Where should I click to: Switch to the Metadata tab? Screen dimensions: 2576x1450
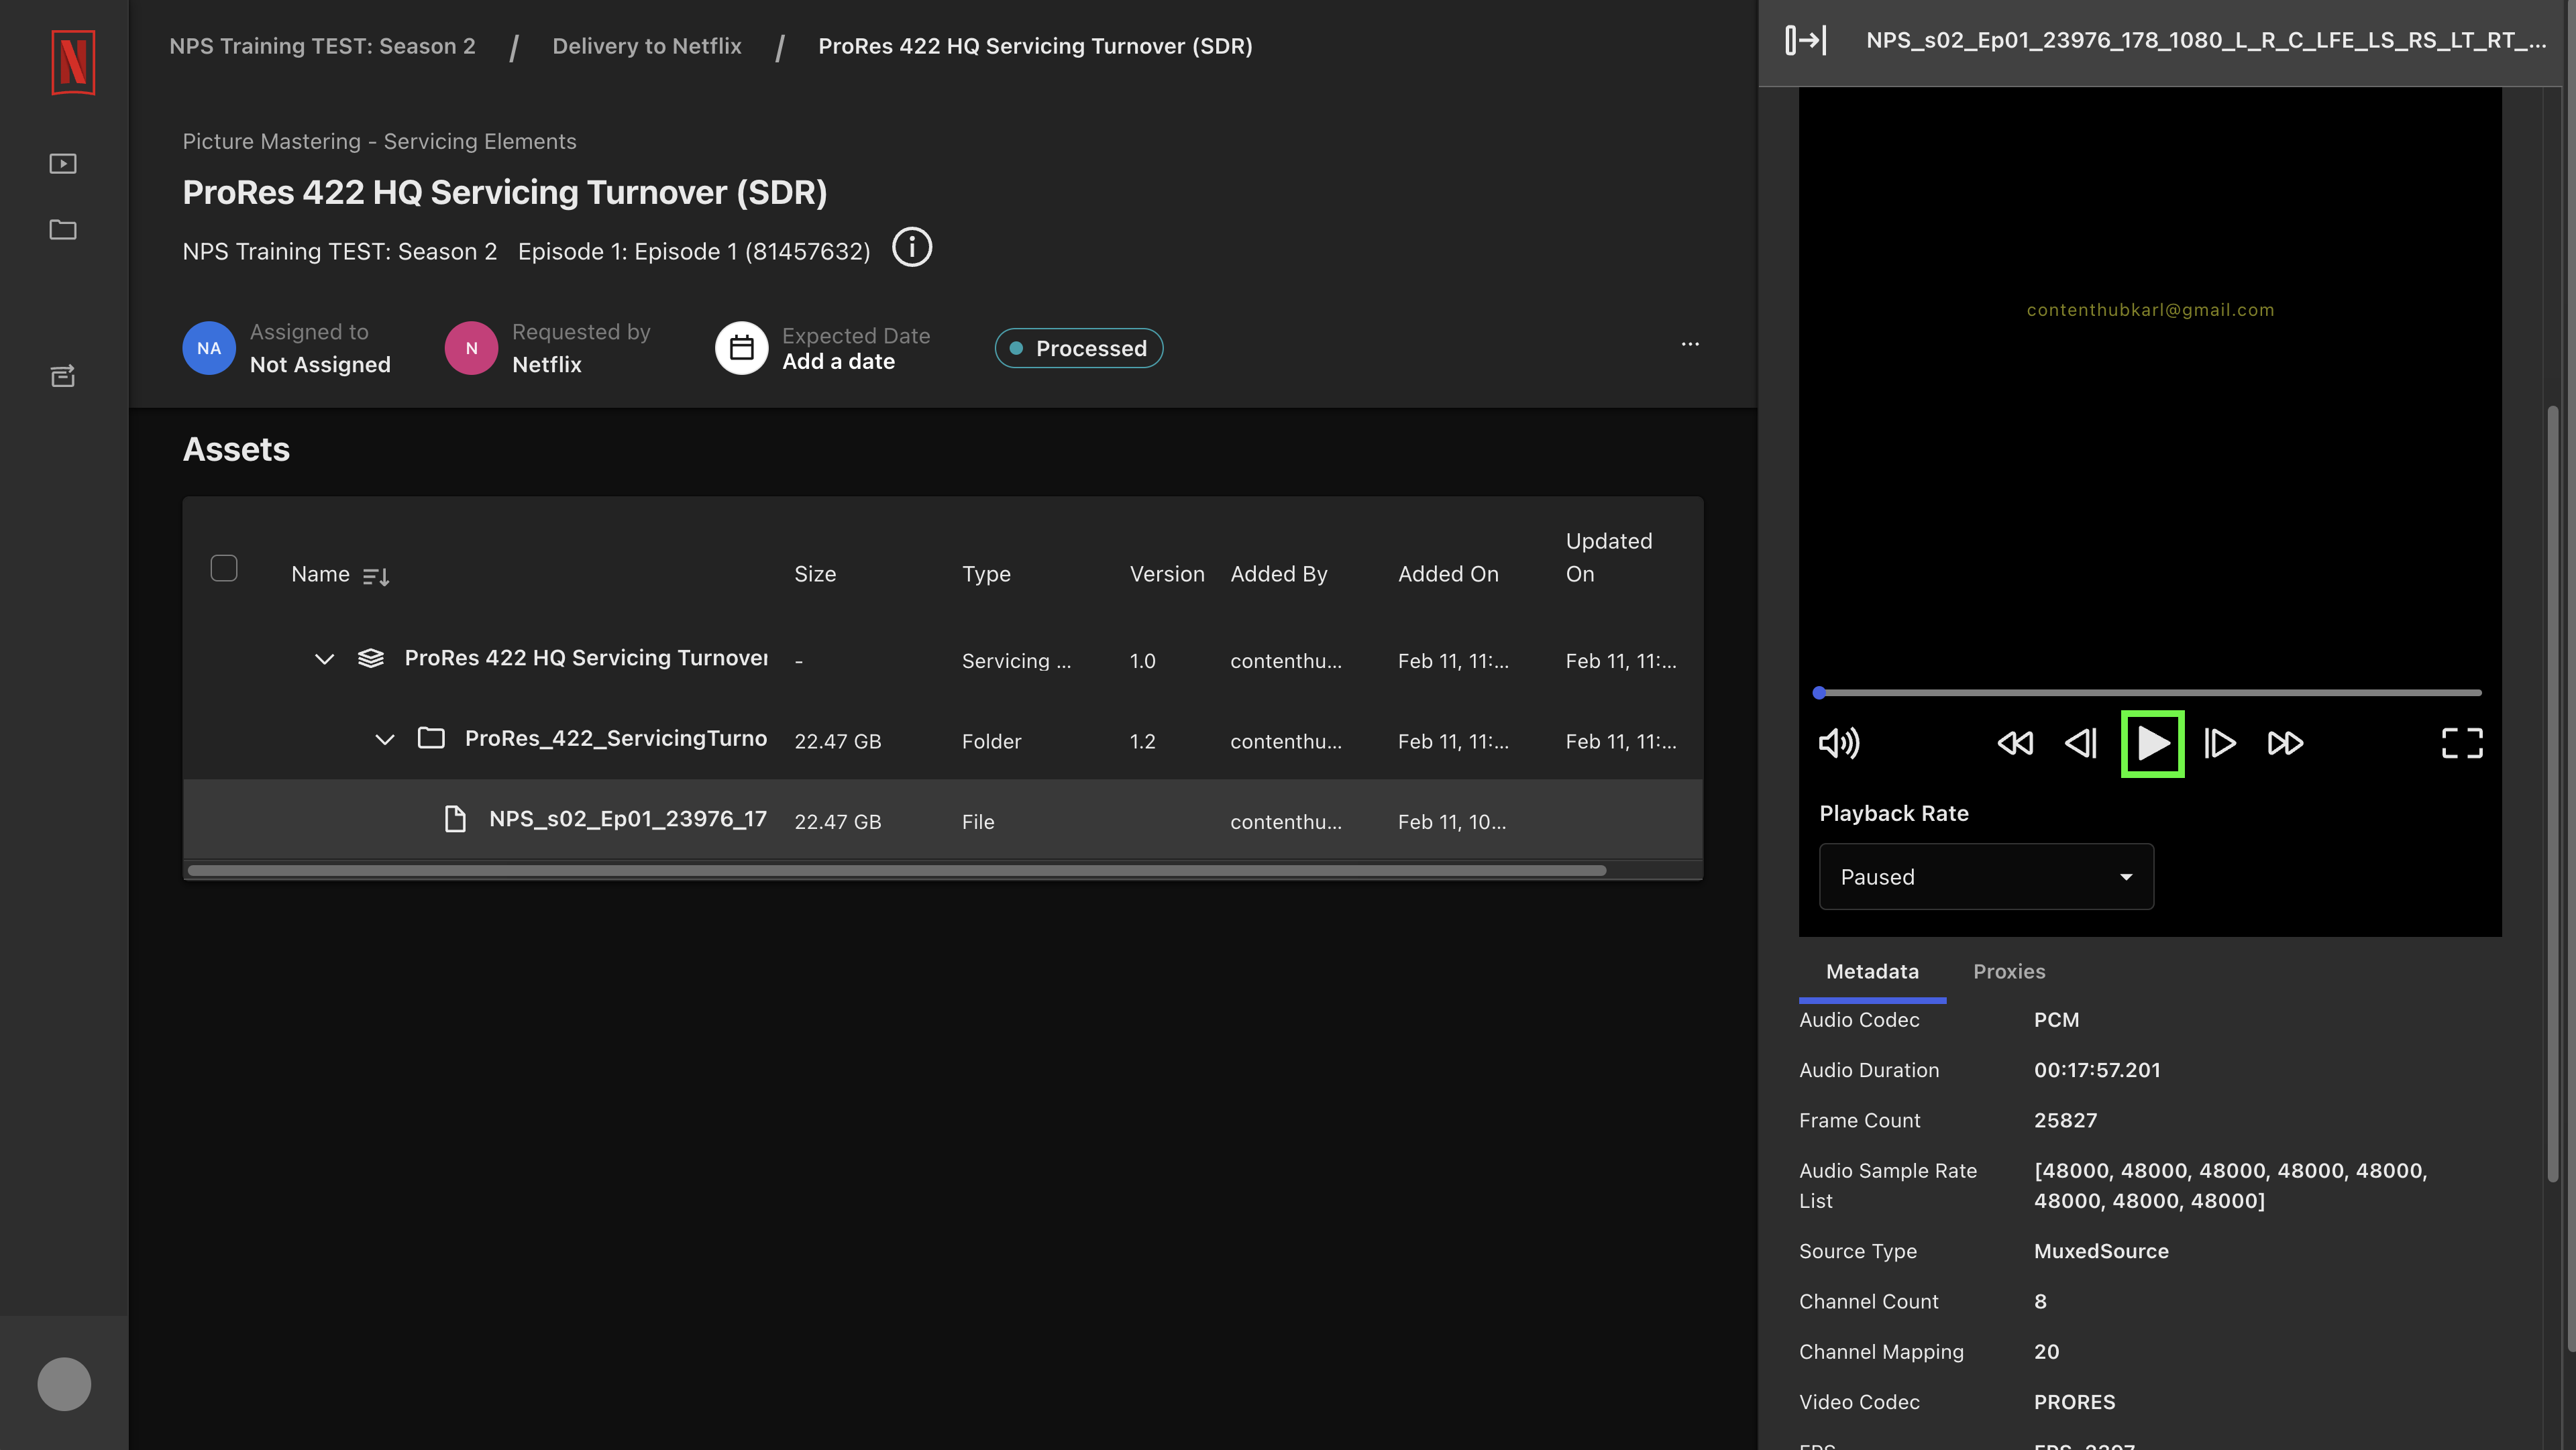1872,971
